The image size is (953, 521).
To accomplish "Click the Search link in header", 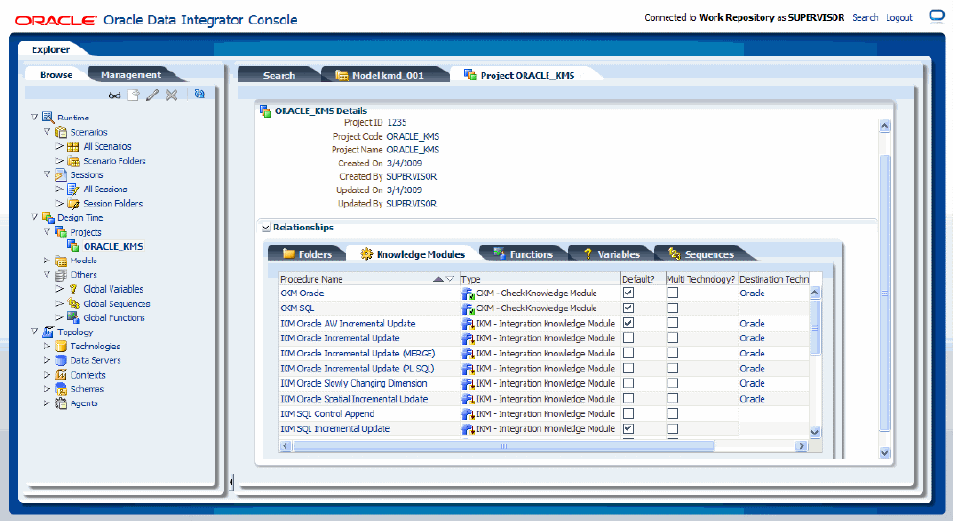I will click(x=865, y=18).
